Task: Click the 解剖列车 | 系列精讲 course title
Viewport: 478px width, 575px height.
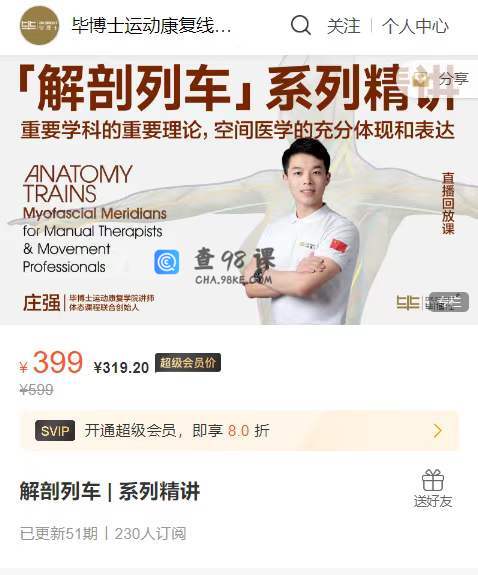Action: 110,491
